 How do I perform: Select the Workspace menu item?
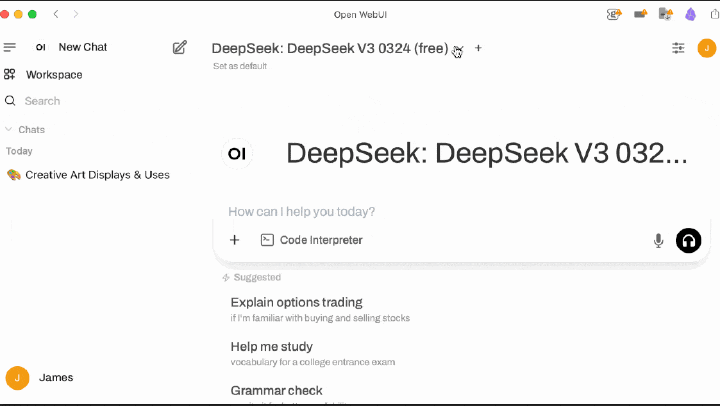coord(54,75)
